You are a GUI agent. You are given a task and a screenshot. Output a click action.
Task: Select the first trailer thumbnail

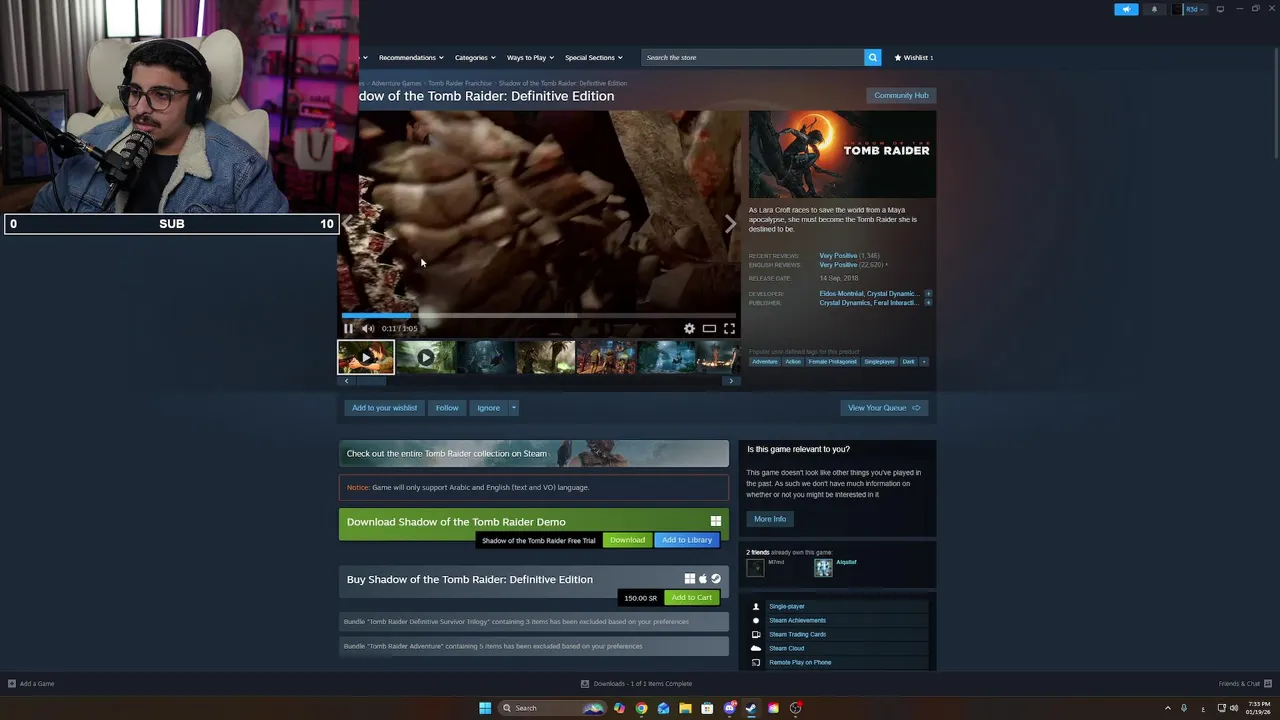(x=366, y=357)
